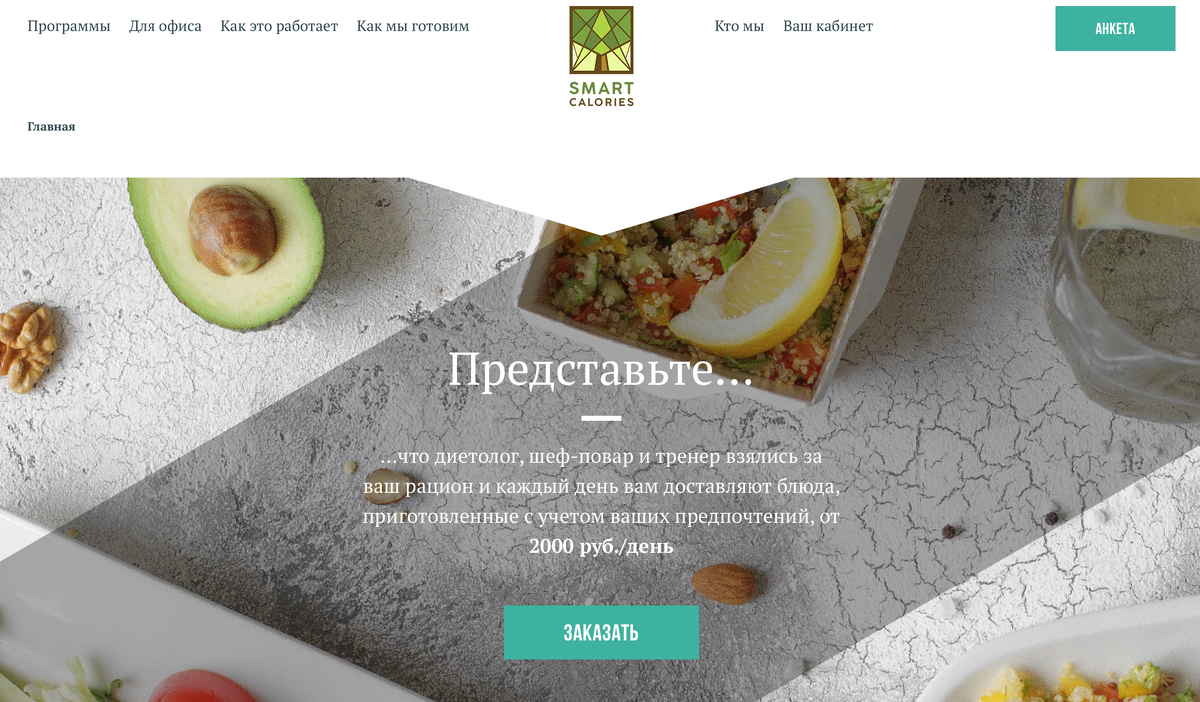1200x702 pixels.
Task: Click the walnut on the left edge
Action: (27, 347)
